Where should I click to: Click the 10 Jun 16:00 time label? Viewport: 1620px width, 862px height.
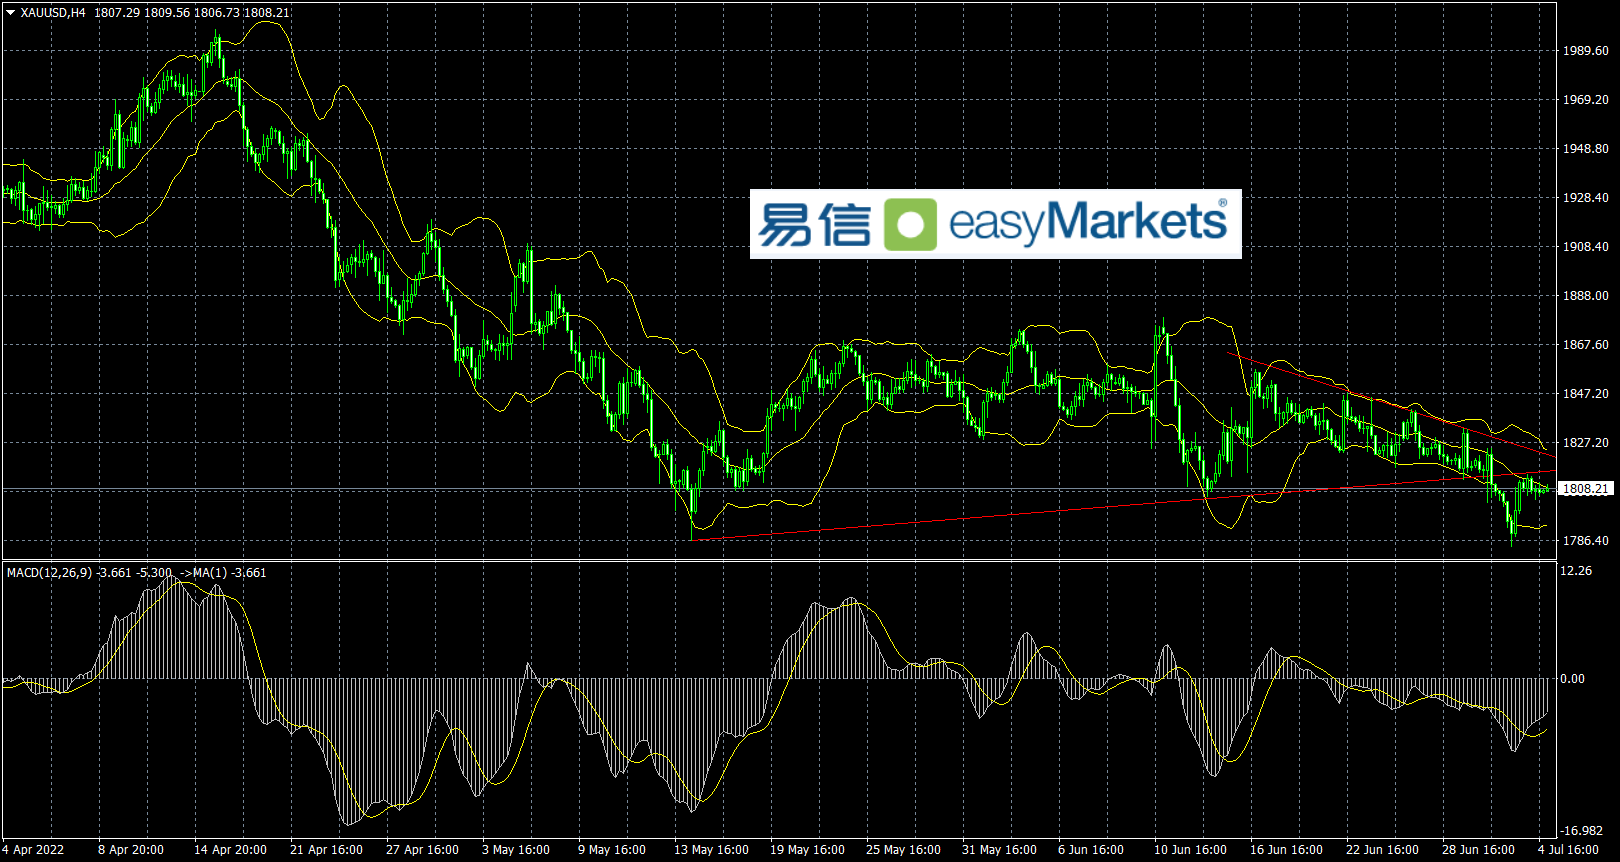click(x=1190, y=850)
